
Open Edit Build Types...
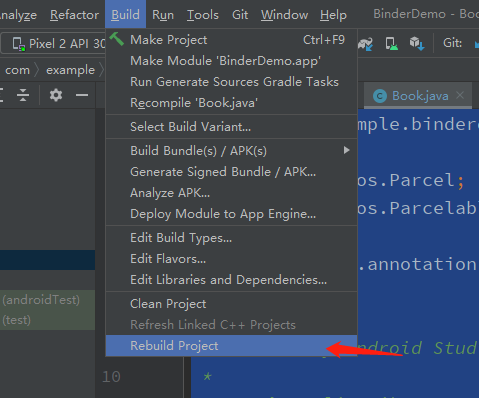point(231,238)
